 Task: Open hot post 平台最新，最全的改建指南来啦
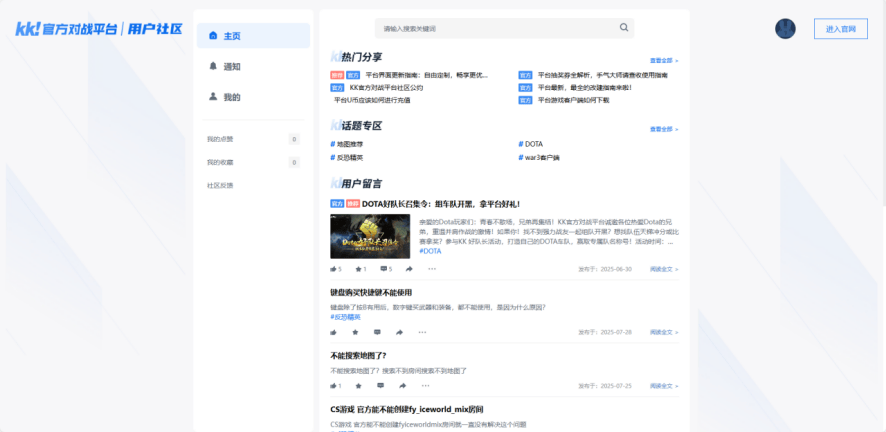[585, 88]
